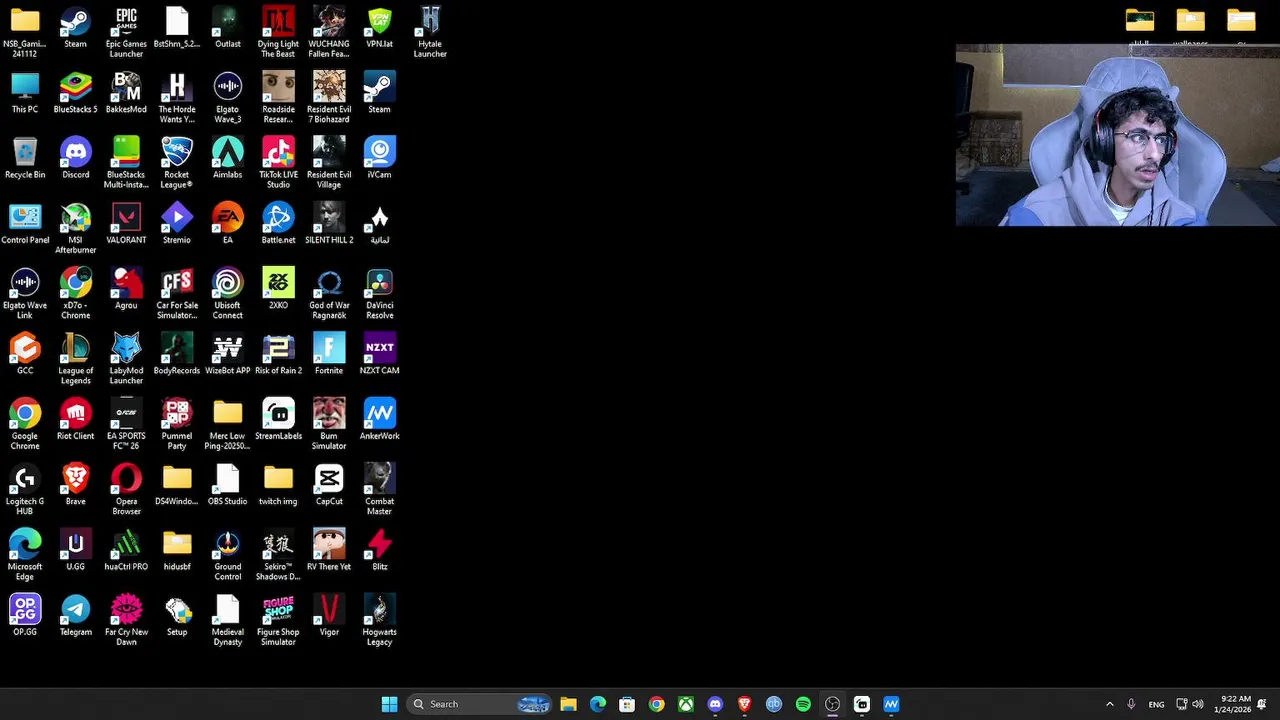Open TikTok LIVE Studio shortcut
The image size is (1280, 720).
(278, 163)
